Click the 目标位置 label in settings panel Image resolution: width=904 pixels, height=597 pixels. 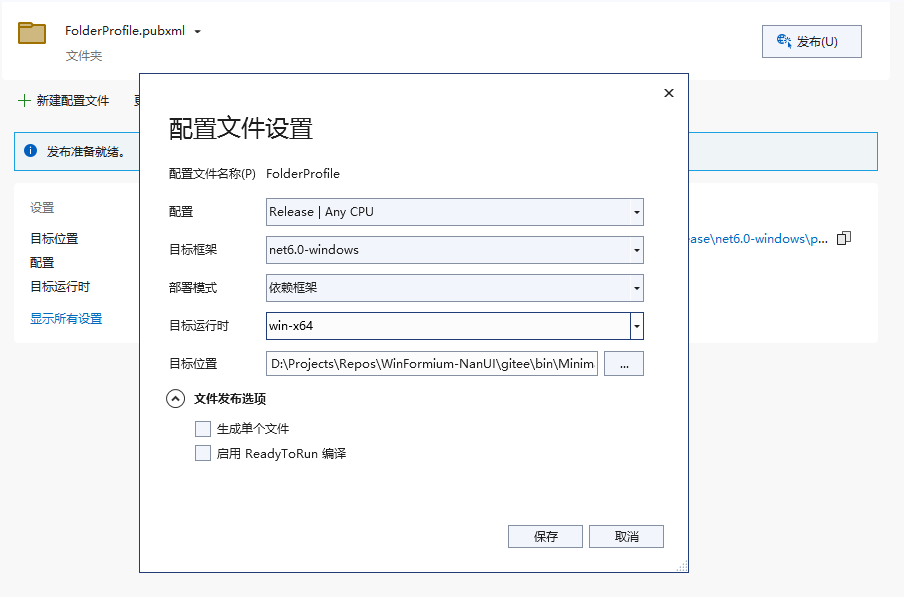click(x=54, y=239)
